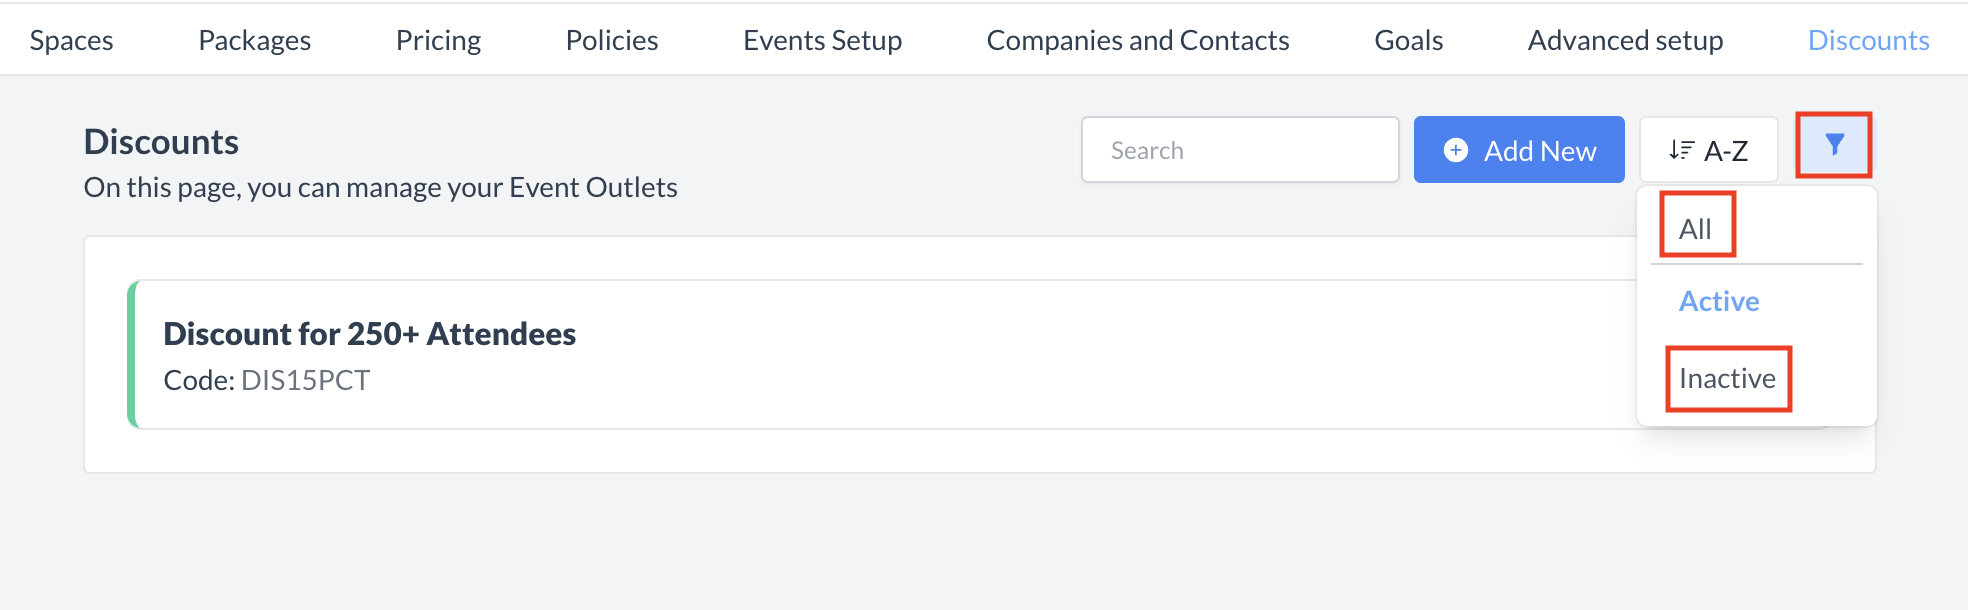Screen dimensions: 1968x610
Task: Open the Companies and Contacts tab
Action: click(x=1138, y=40)
